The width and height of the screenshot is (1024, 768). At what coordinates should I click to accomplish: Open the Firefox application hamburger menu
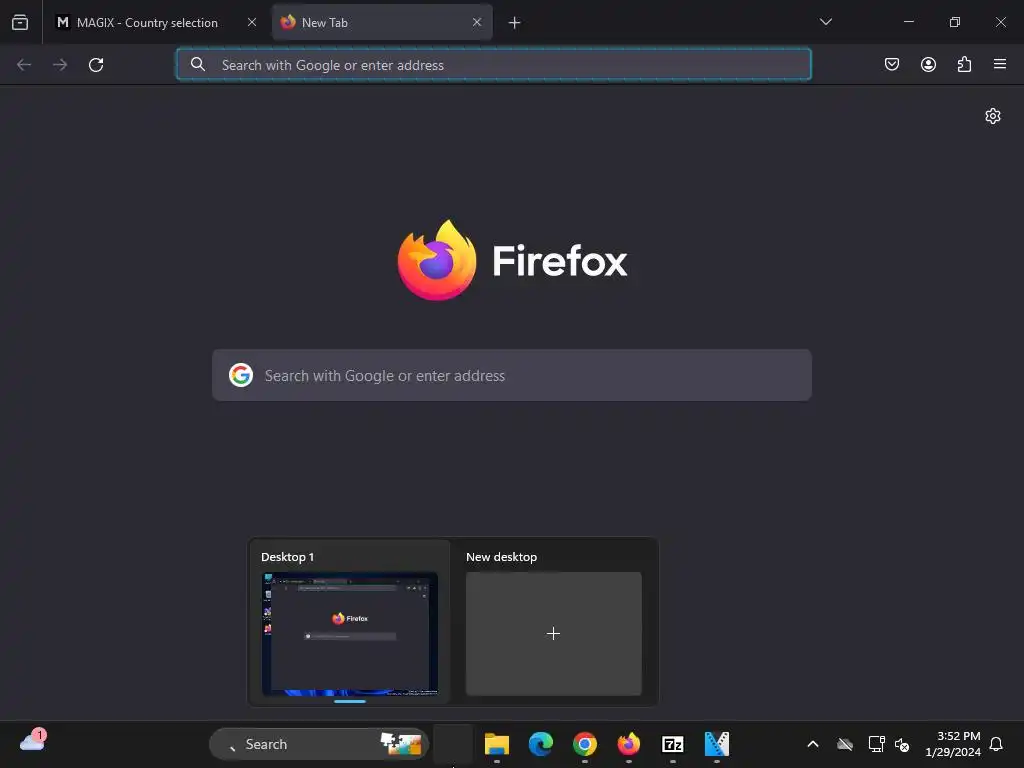(x=1000, y=64)
